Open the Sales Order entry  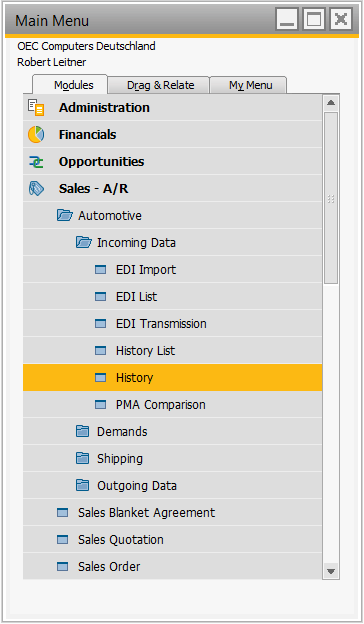click(x=172, y=566)
